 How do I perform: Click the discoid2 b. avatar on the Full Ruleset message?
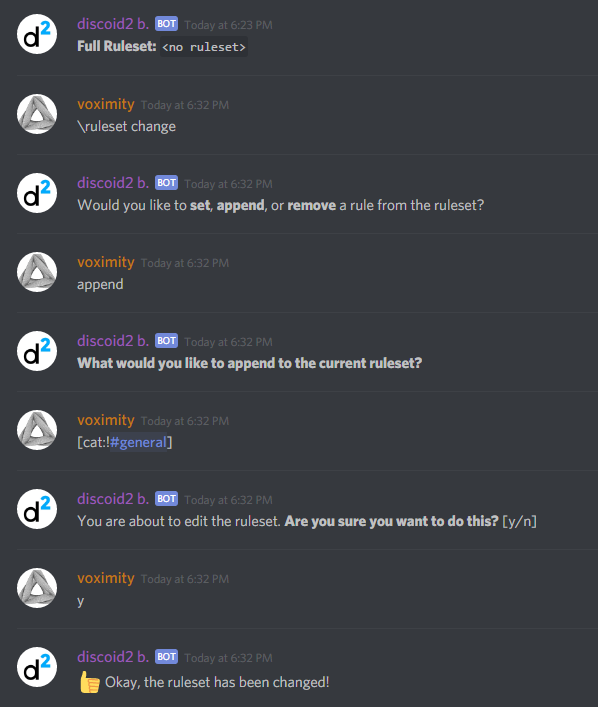(37, 34)
